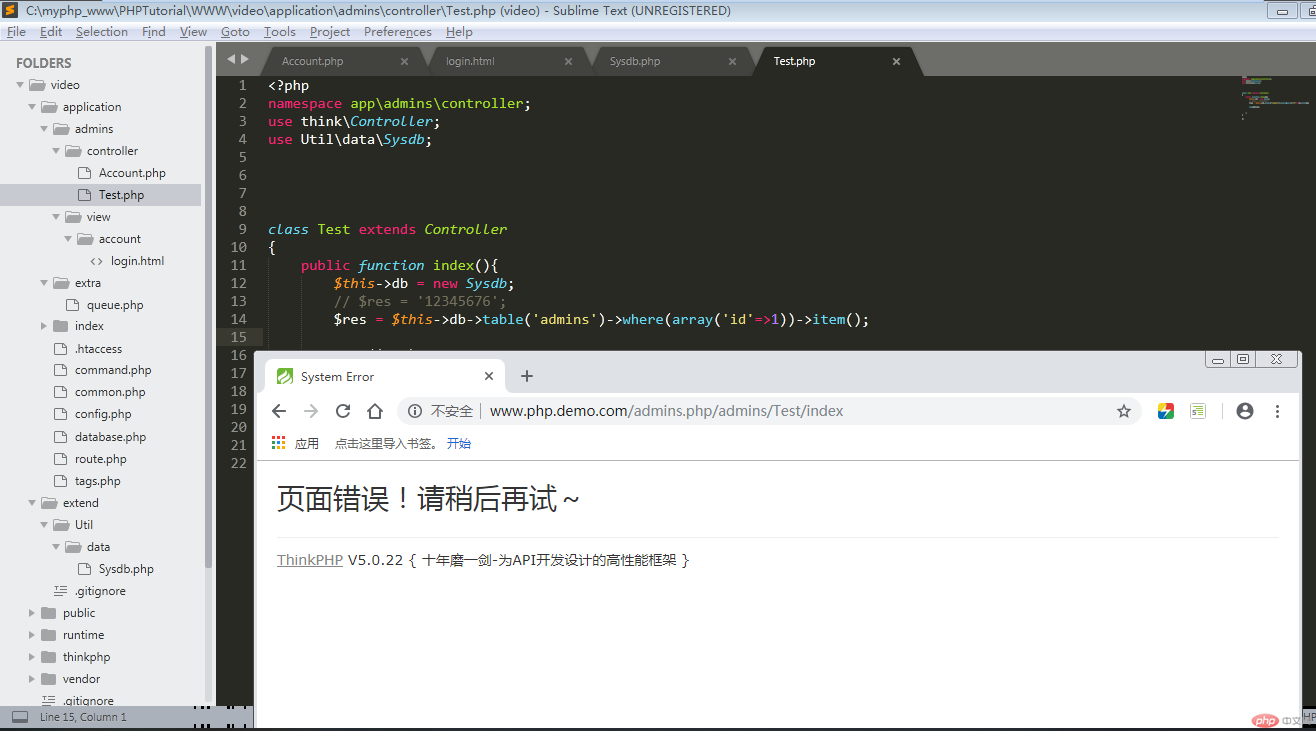Screen dimensions: 1316x731
Task: Click Line 15, Column 1 status text
Action: click(83, 717)
